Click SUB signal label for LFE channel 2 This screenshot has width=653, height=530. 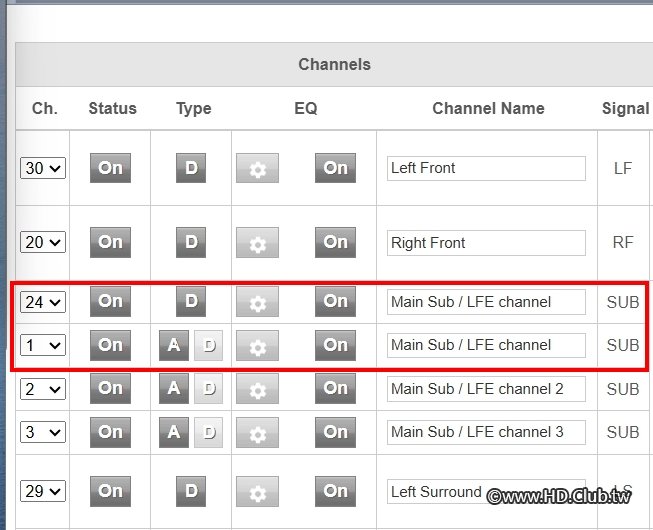623,389
